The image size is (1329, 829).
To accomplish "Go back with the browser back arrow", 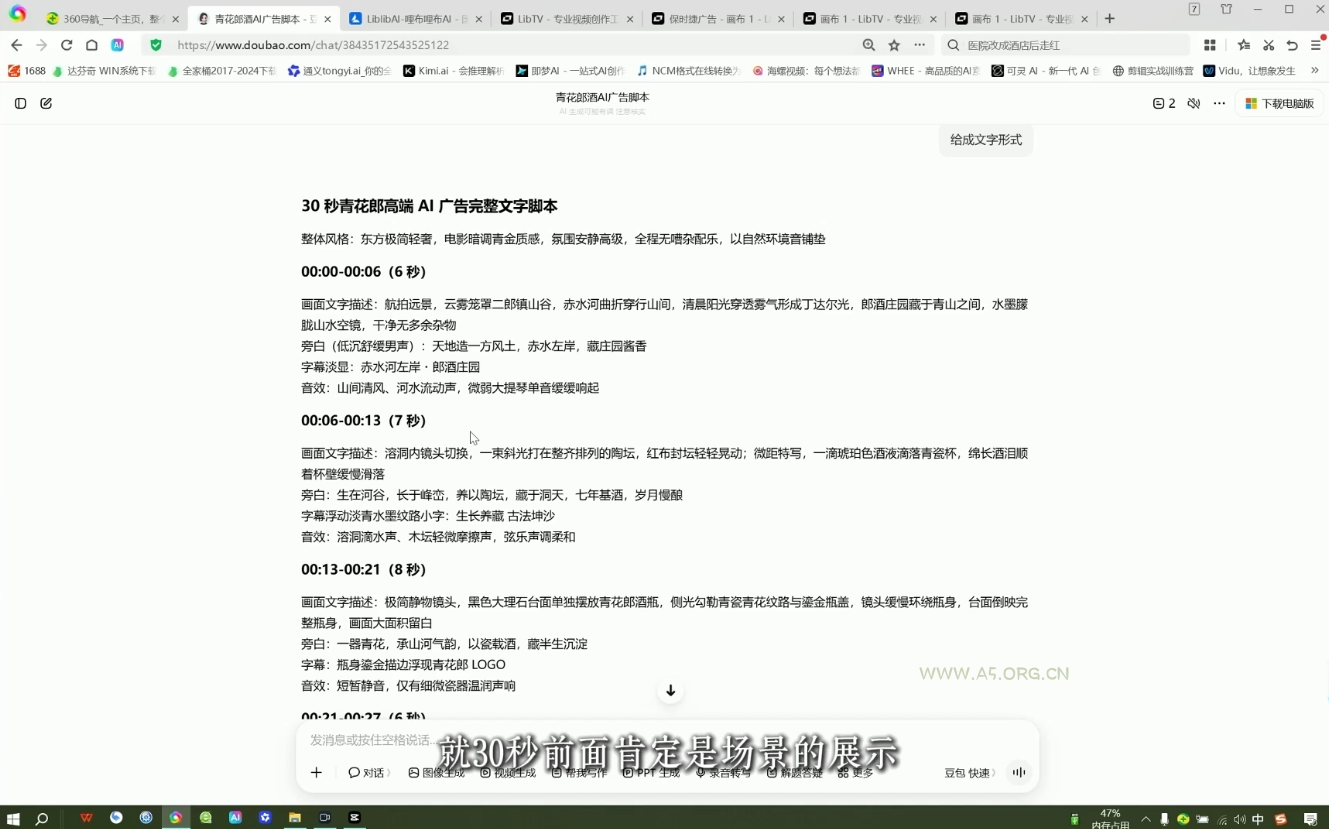I will pos(16,45).
